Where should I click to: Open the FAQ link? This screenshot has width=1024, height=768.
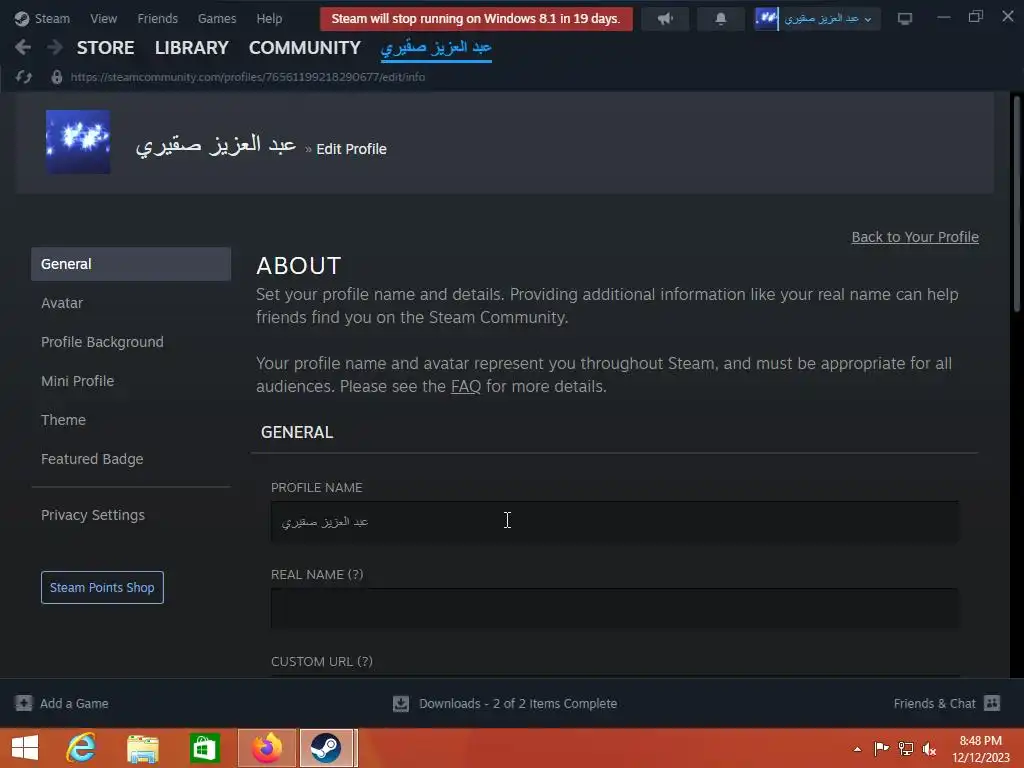tap(466, 387)
